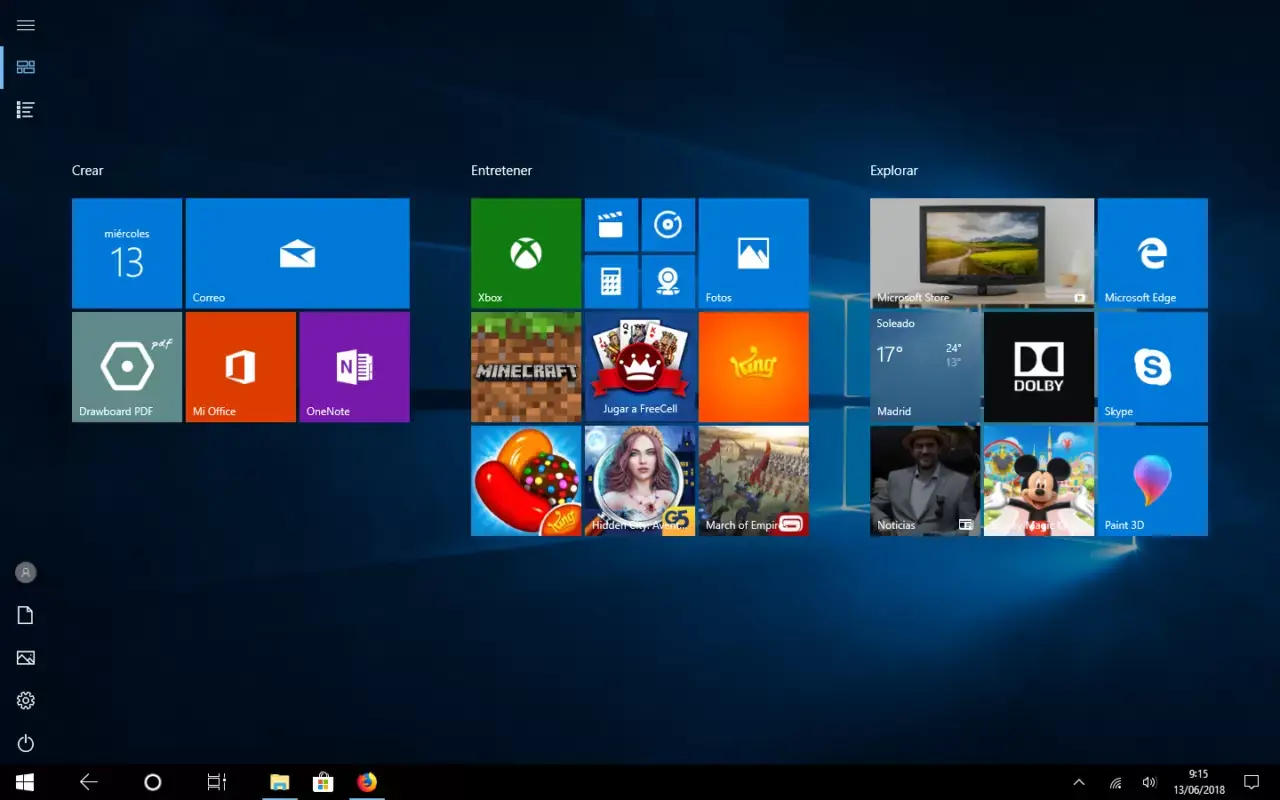Open the Settings gear in sidebar
1280x800 pixels.
(x=26, y=701)
